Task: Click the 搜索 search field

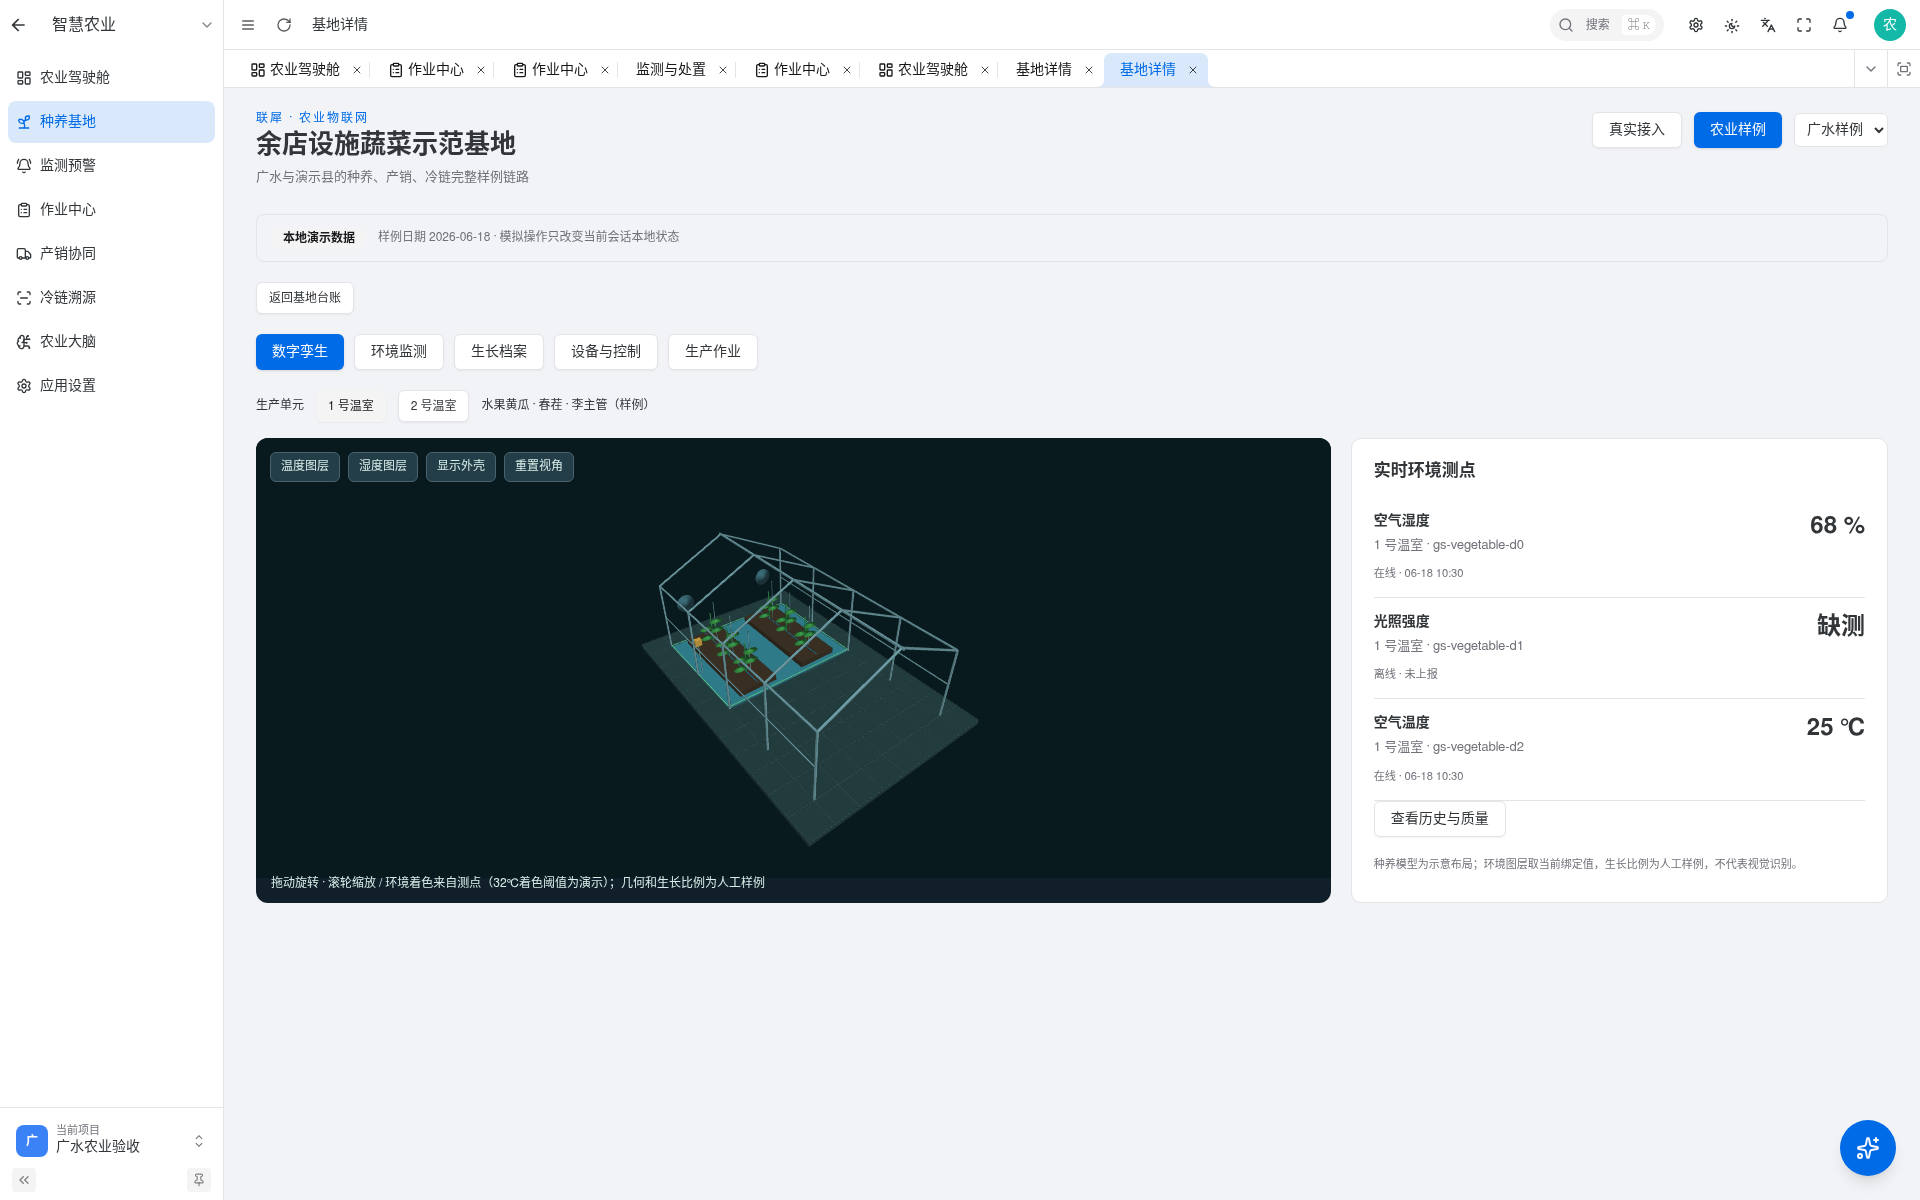Action: [1606, 25]
